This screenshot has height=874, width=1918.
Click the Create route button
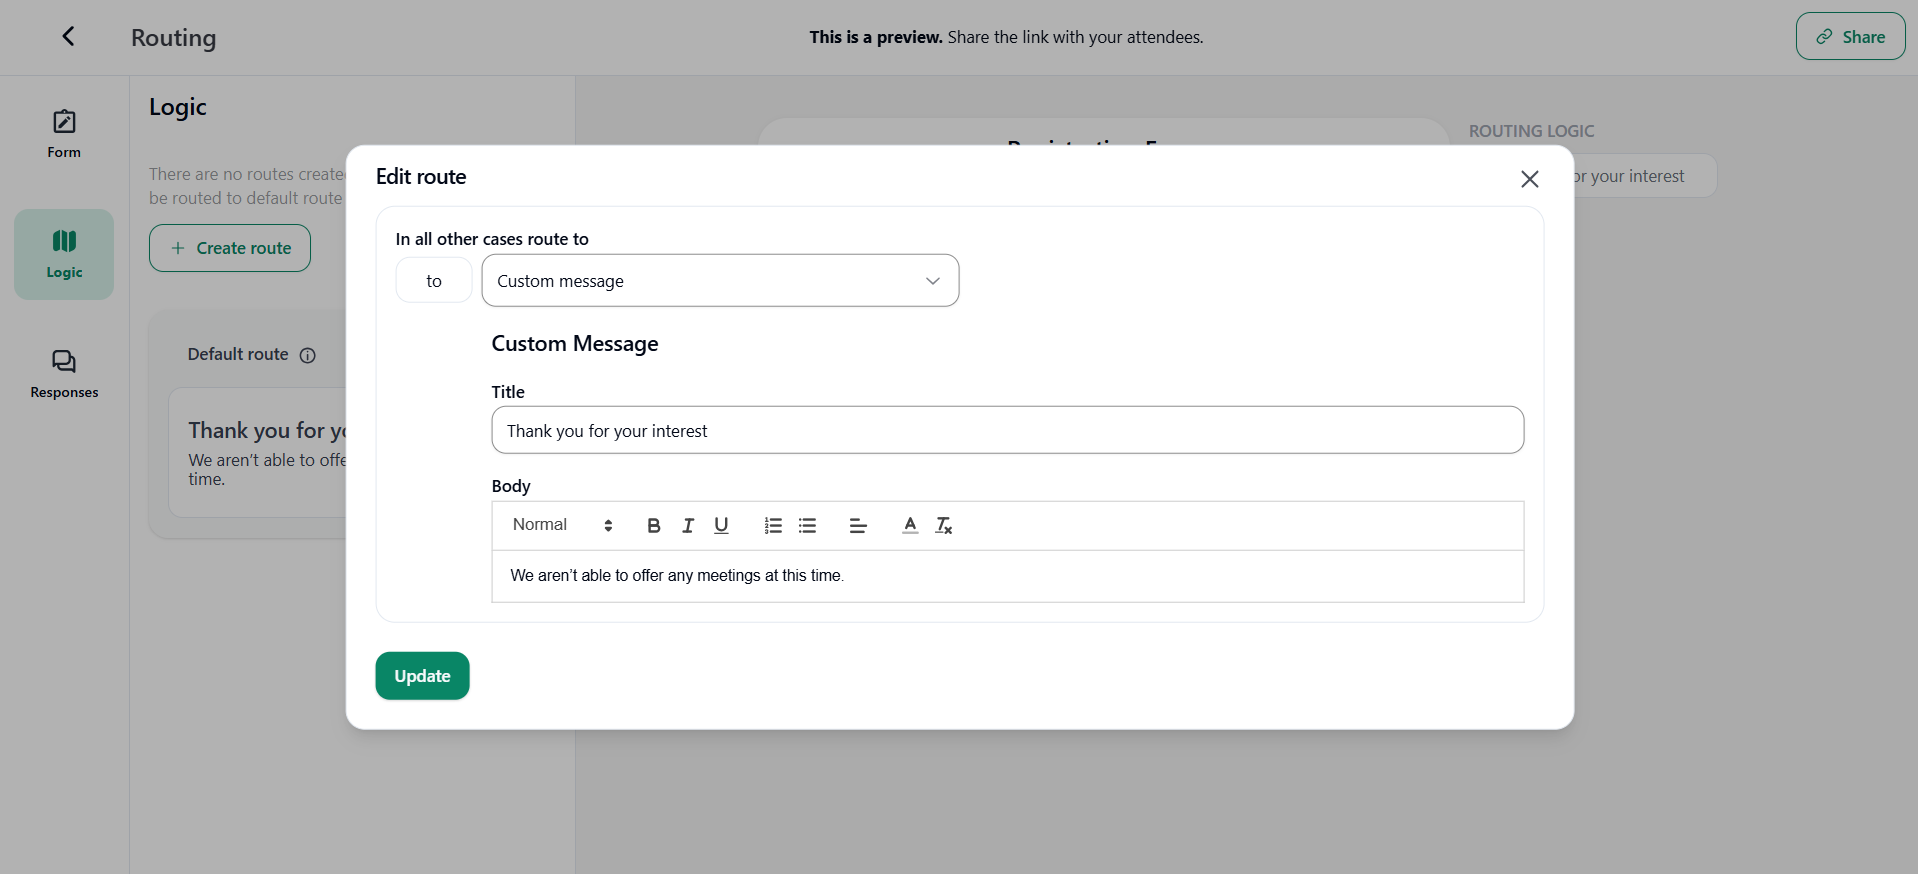pyautogui.click(x=230, y=248)
